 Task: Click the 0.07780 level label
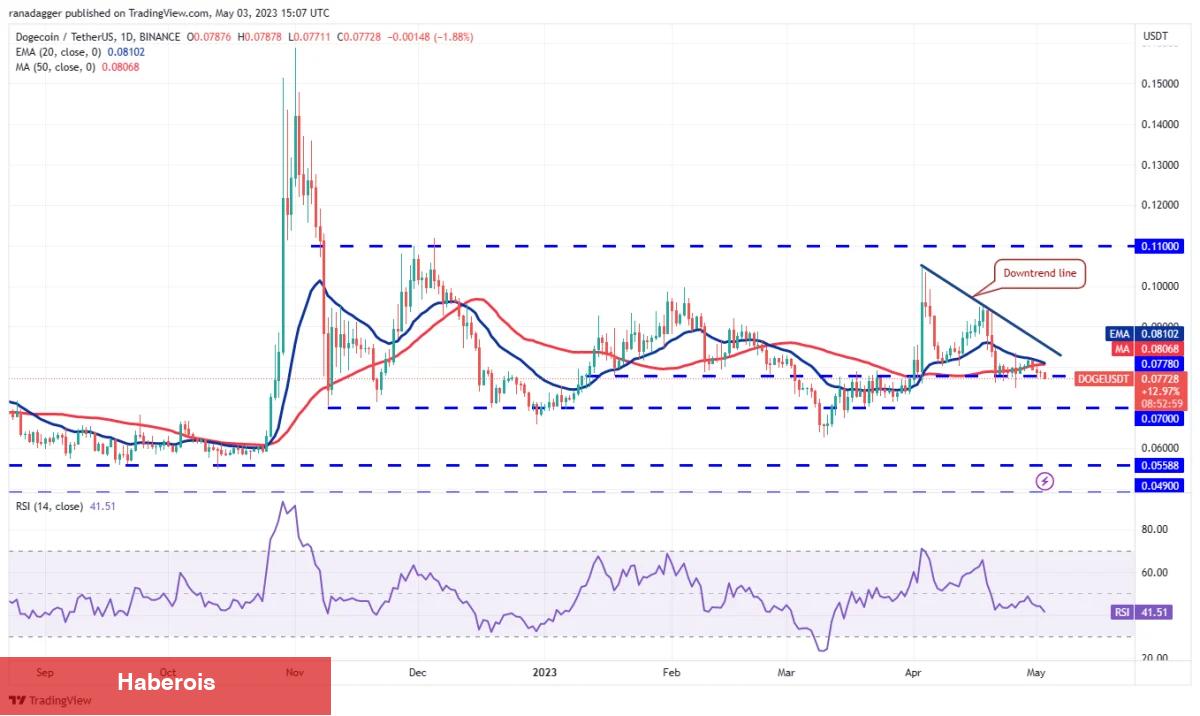1158,365
